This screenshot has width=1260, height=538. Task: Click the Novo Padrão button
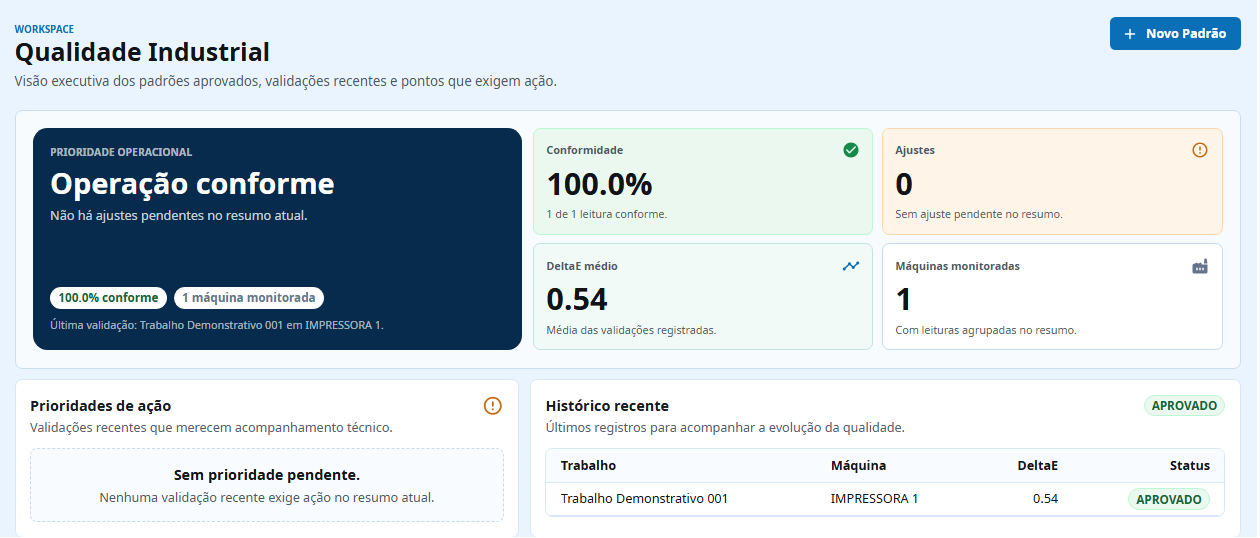coord(1175,34)
